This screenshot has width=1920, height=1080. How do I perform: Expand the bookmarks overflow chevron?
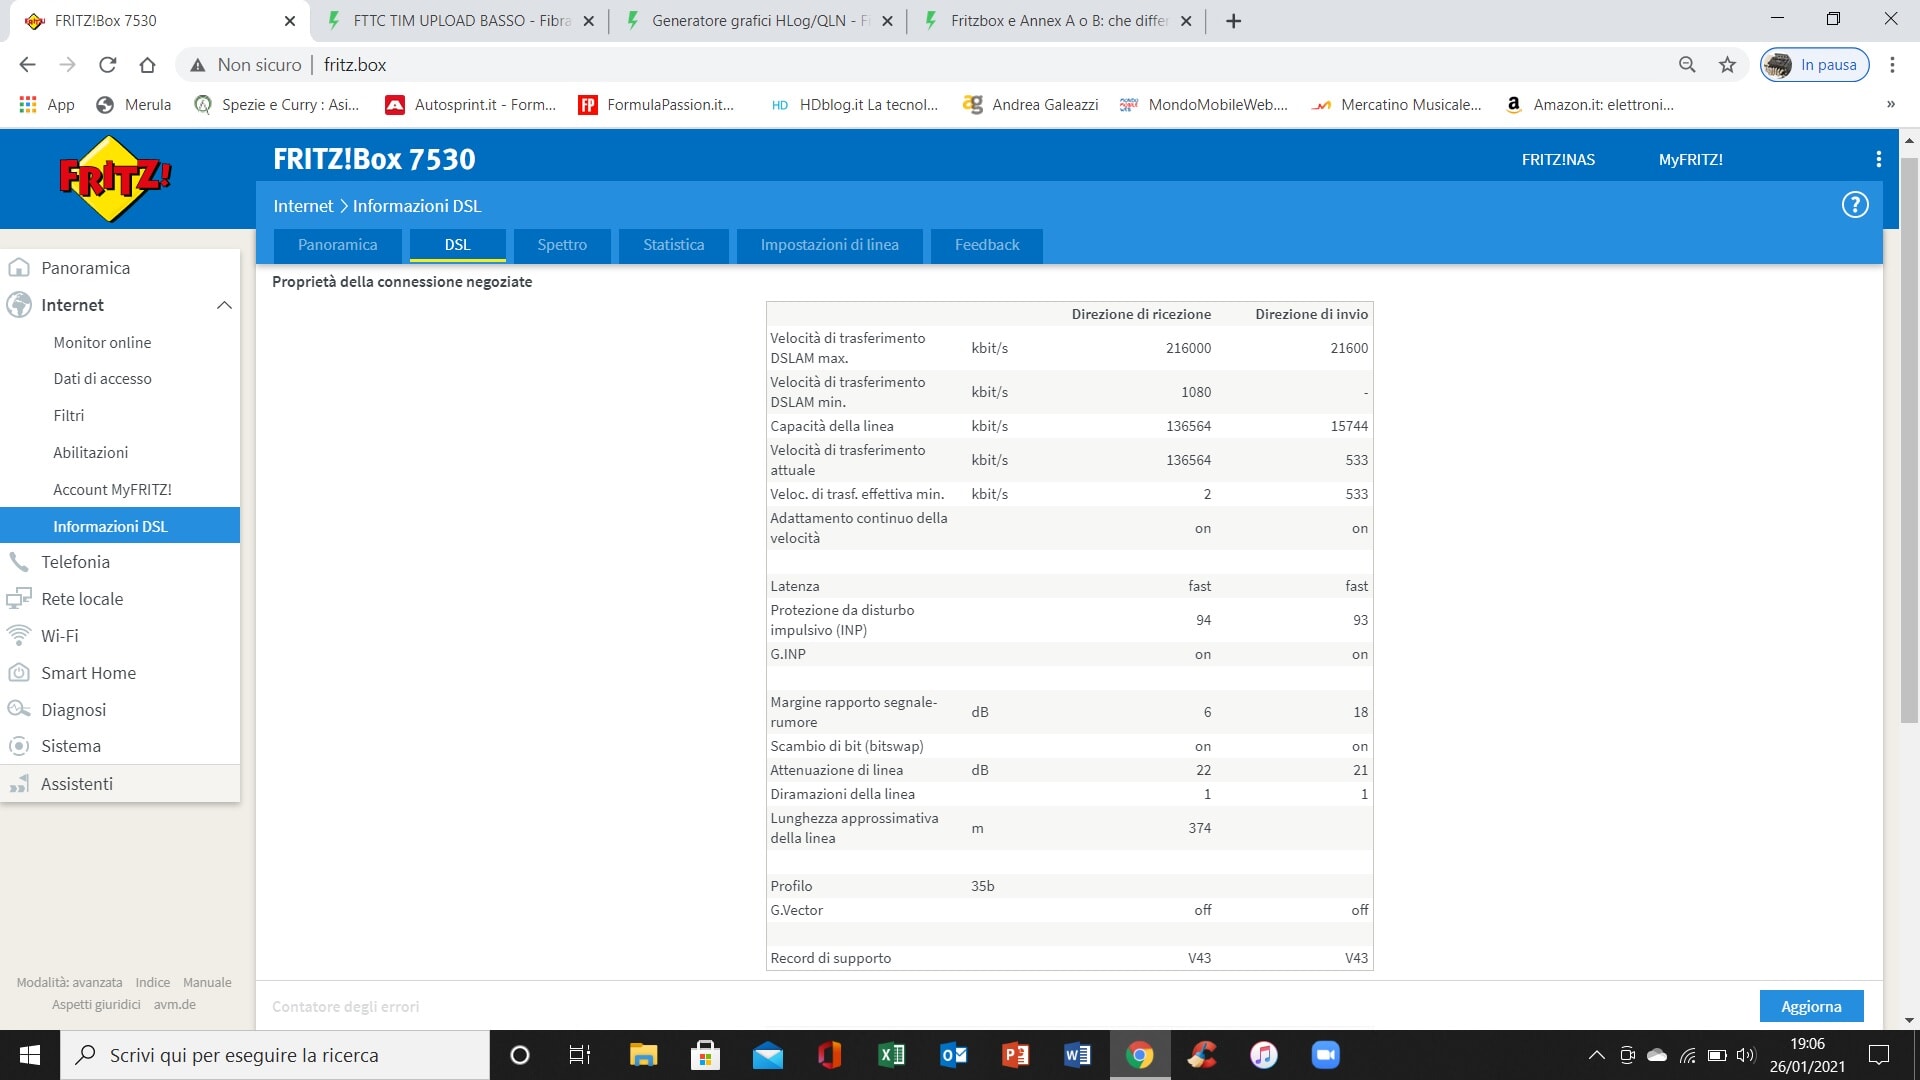point(1890,104)
